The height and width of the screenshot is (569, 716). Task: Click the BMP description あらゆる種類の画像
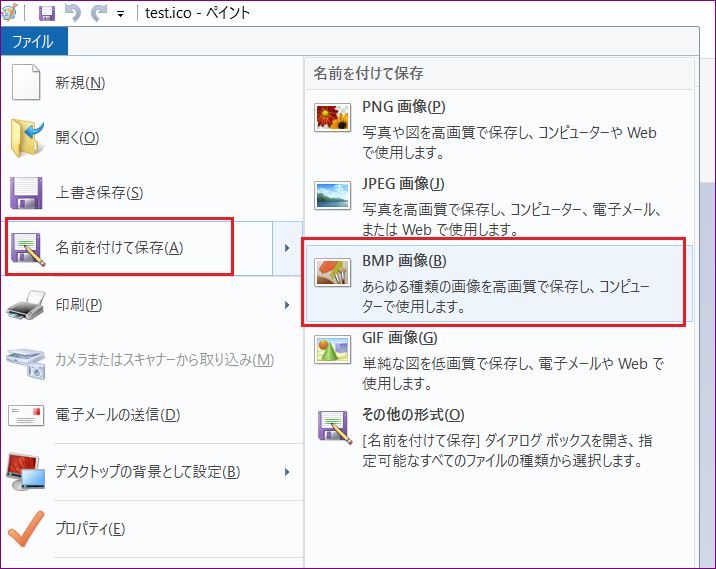click(505, 297)
